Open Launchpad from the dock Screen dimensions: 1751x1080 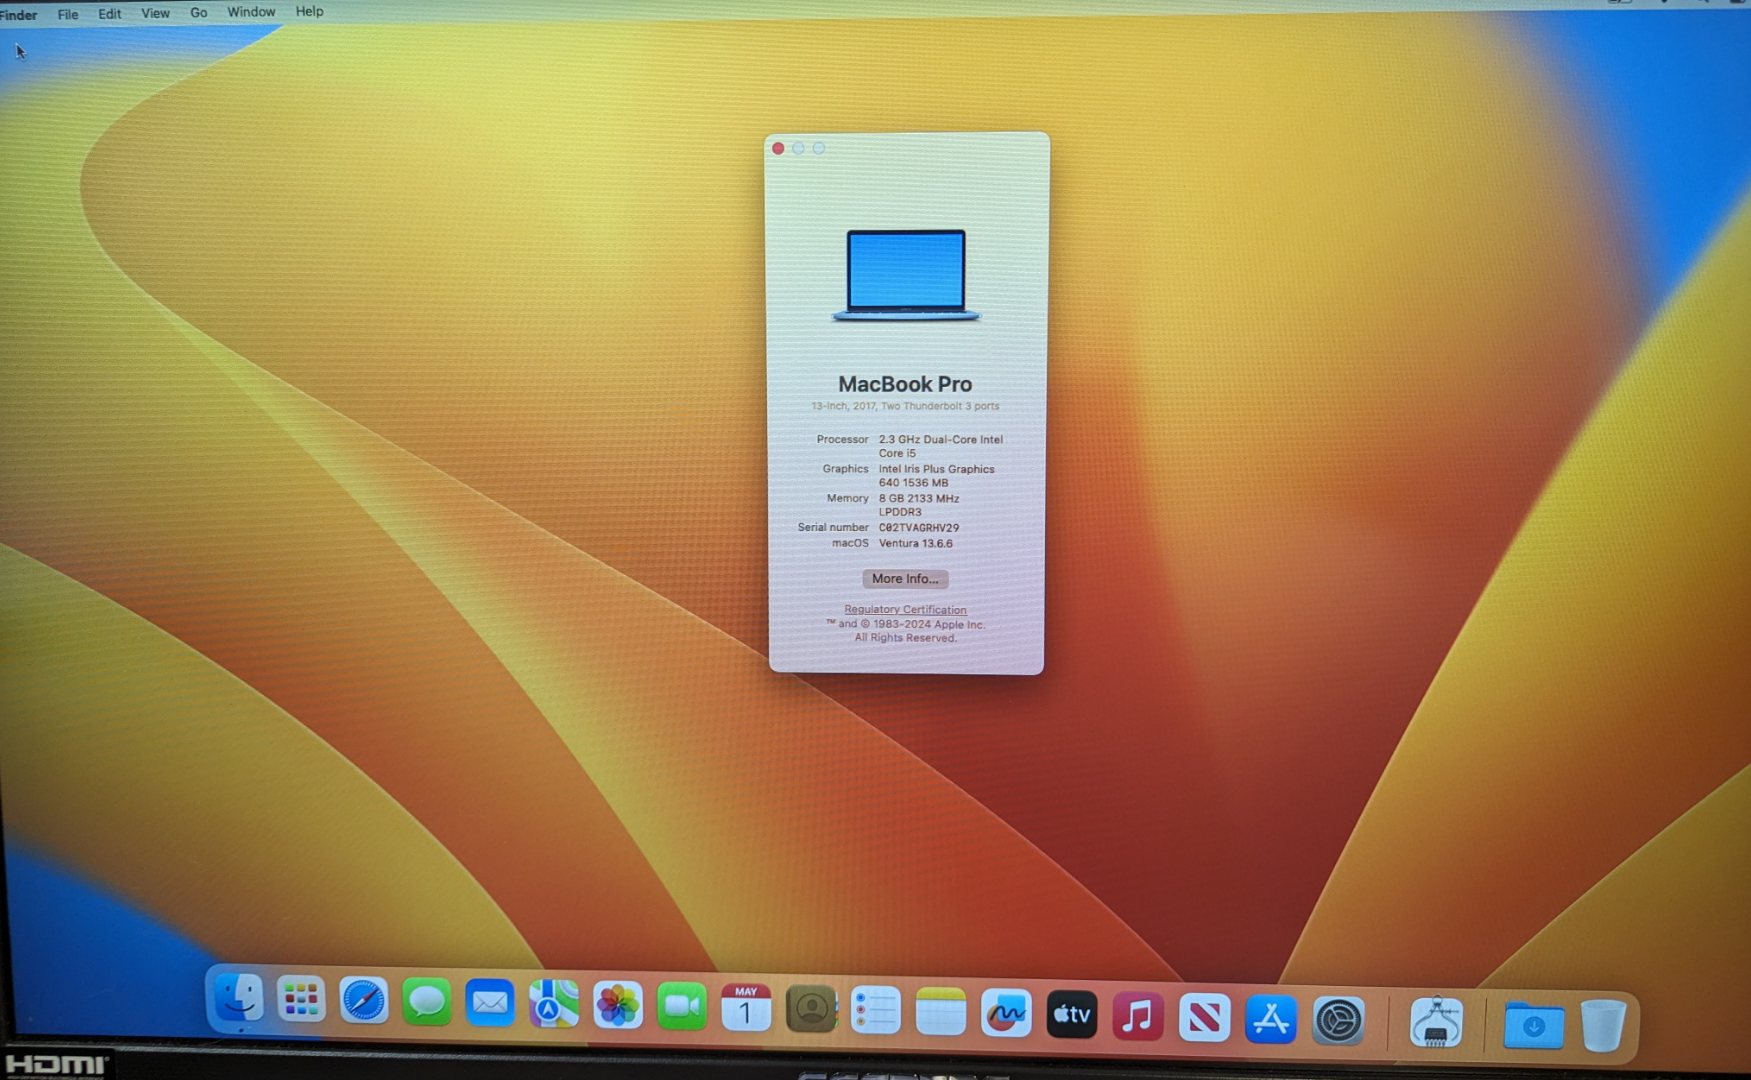(301, 999)
